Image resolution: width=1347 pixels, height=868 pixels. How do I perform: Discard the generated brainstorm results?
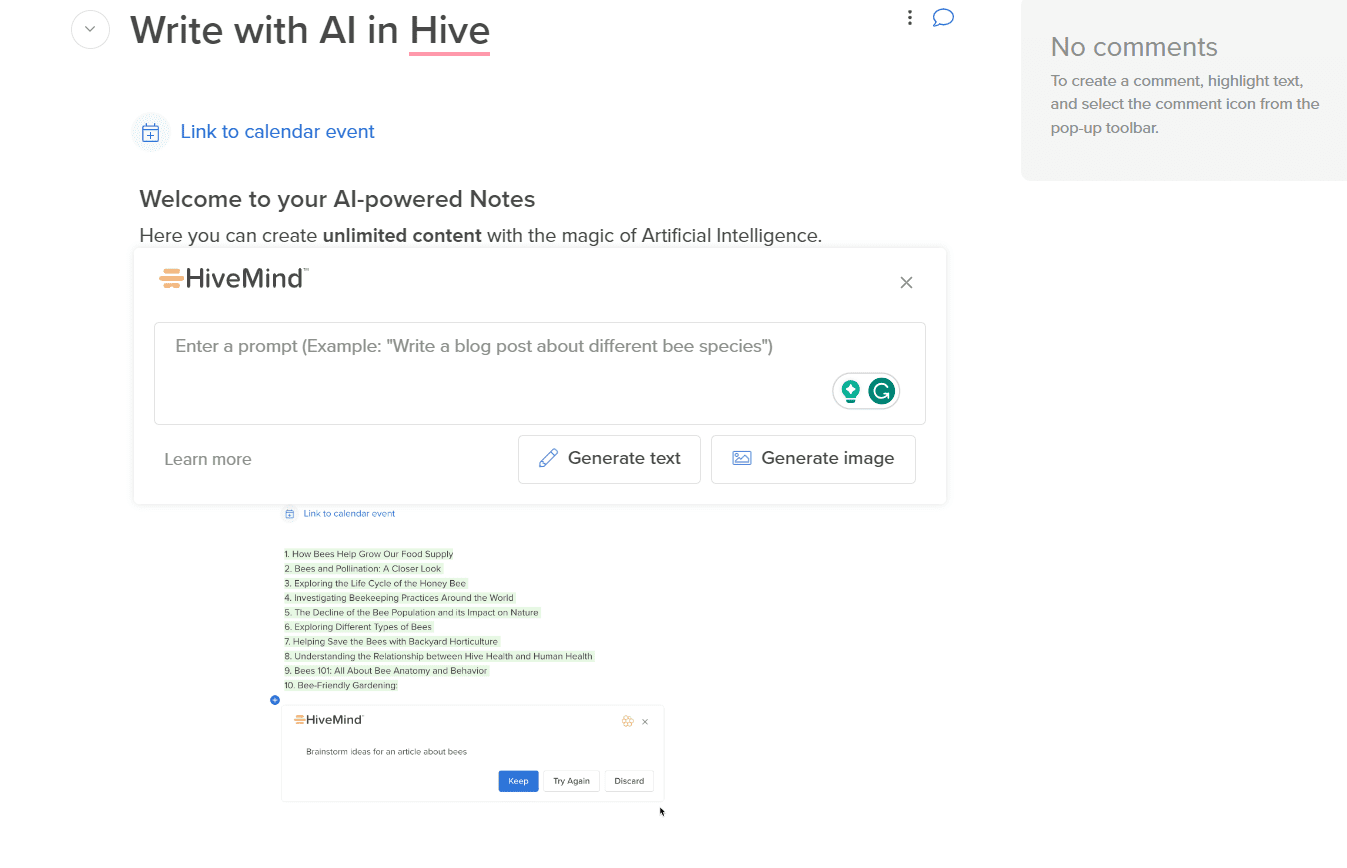coord(628,781)
